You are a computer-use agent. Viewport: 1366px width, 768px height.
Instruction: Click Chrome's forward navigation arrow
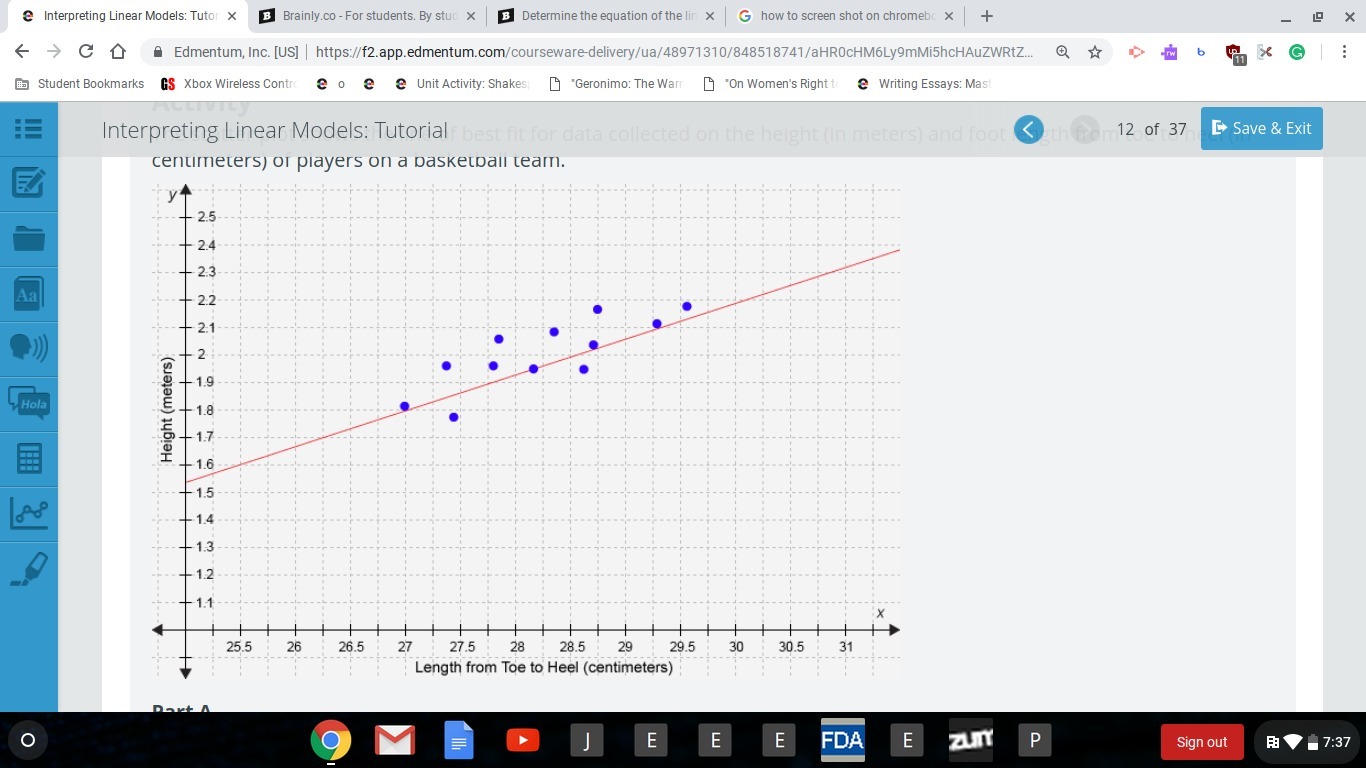tap(54, 51)
